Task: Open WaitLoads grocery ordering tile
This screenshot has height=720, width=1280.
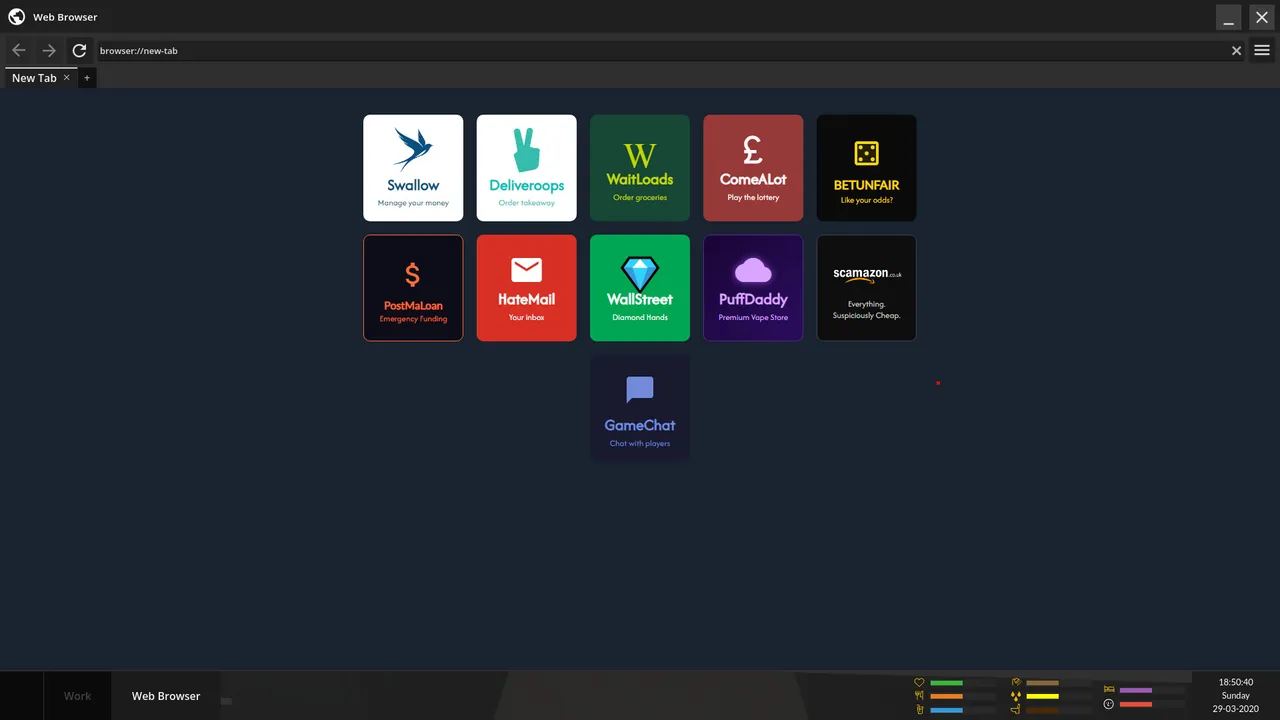Action: click(x=640, y=168)
